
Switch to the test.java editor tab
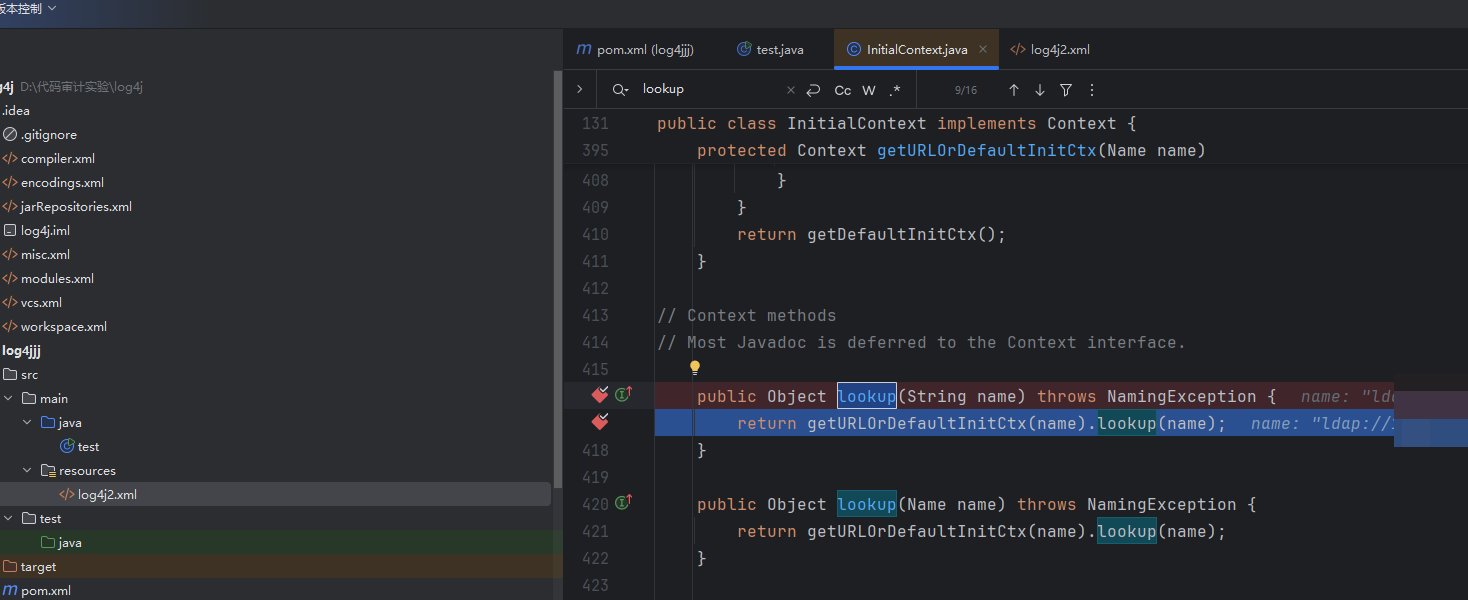[x=769, y=49]
